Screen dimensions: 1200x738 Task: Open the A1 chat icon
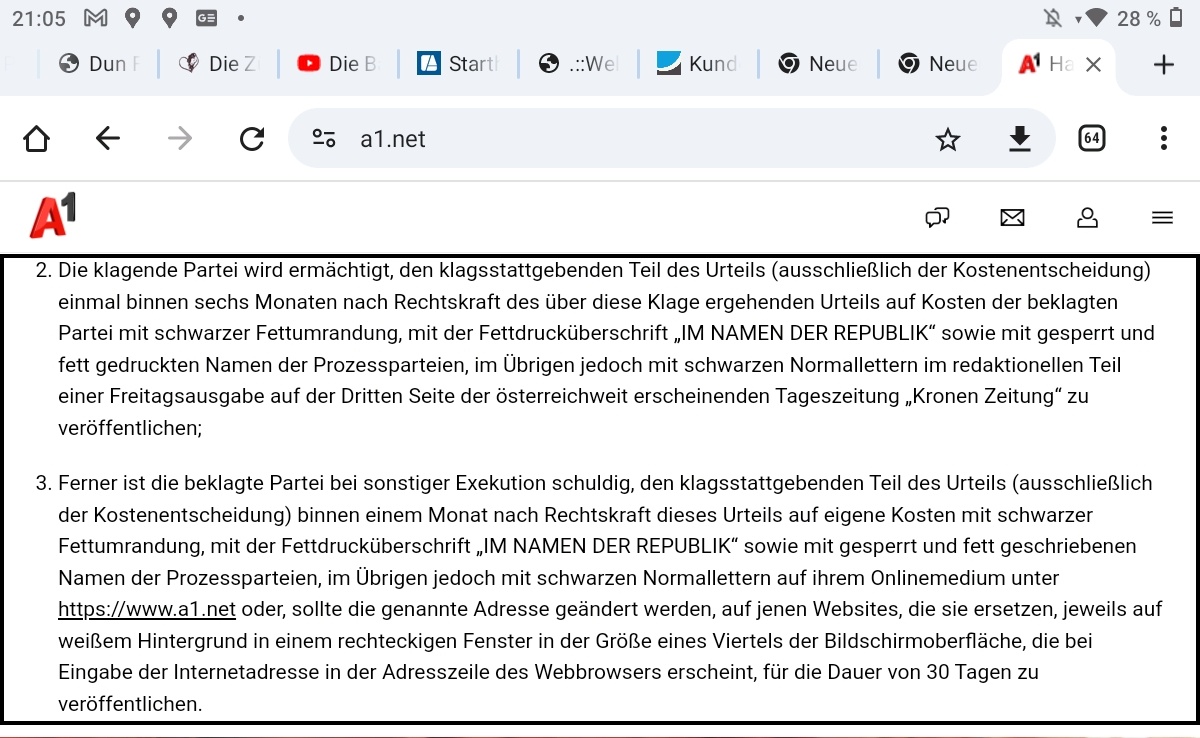pyautogui.click(x=937, y=217)
